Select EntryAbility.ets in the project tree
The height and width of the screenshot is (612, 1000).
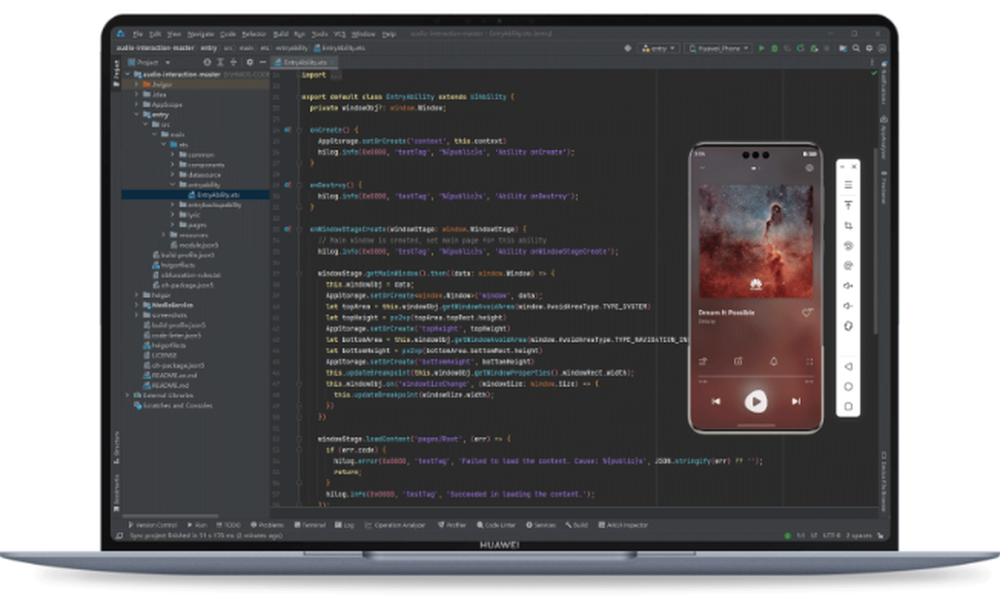point(214,195)
